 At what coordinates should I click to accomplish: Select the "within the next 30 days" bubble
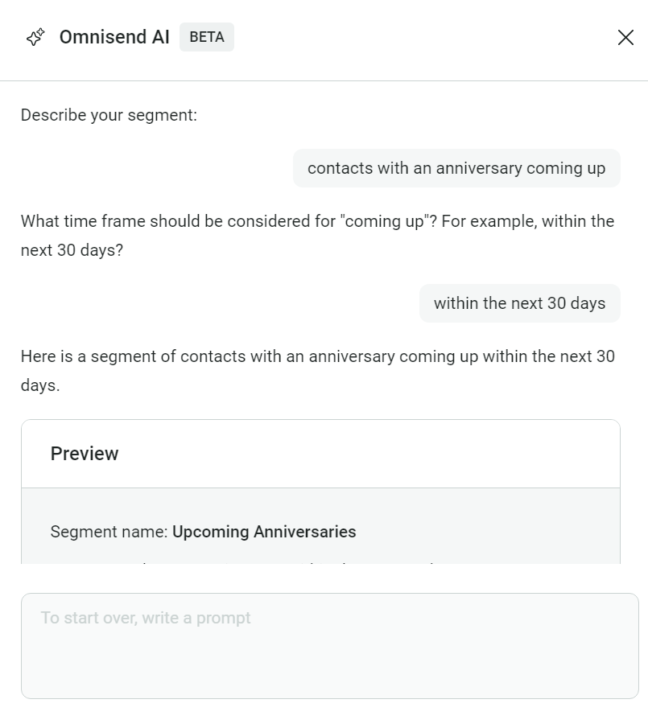pyautogui.click(x=519, y=303)
